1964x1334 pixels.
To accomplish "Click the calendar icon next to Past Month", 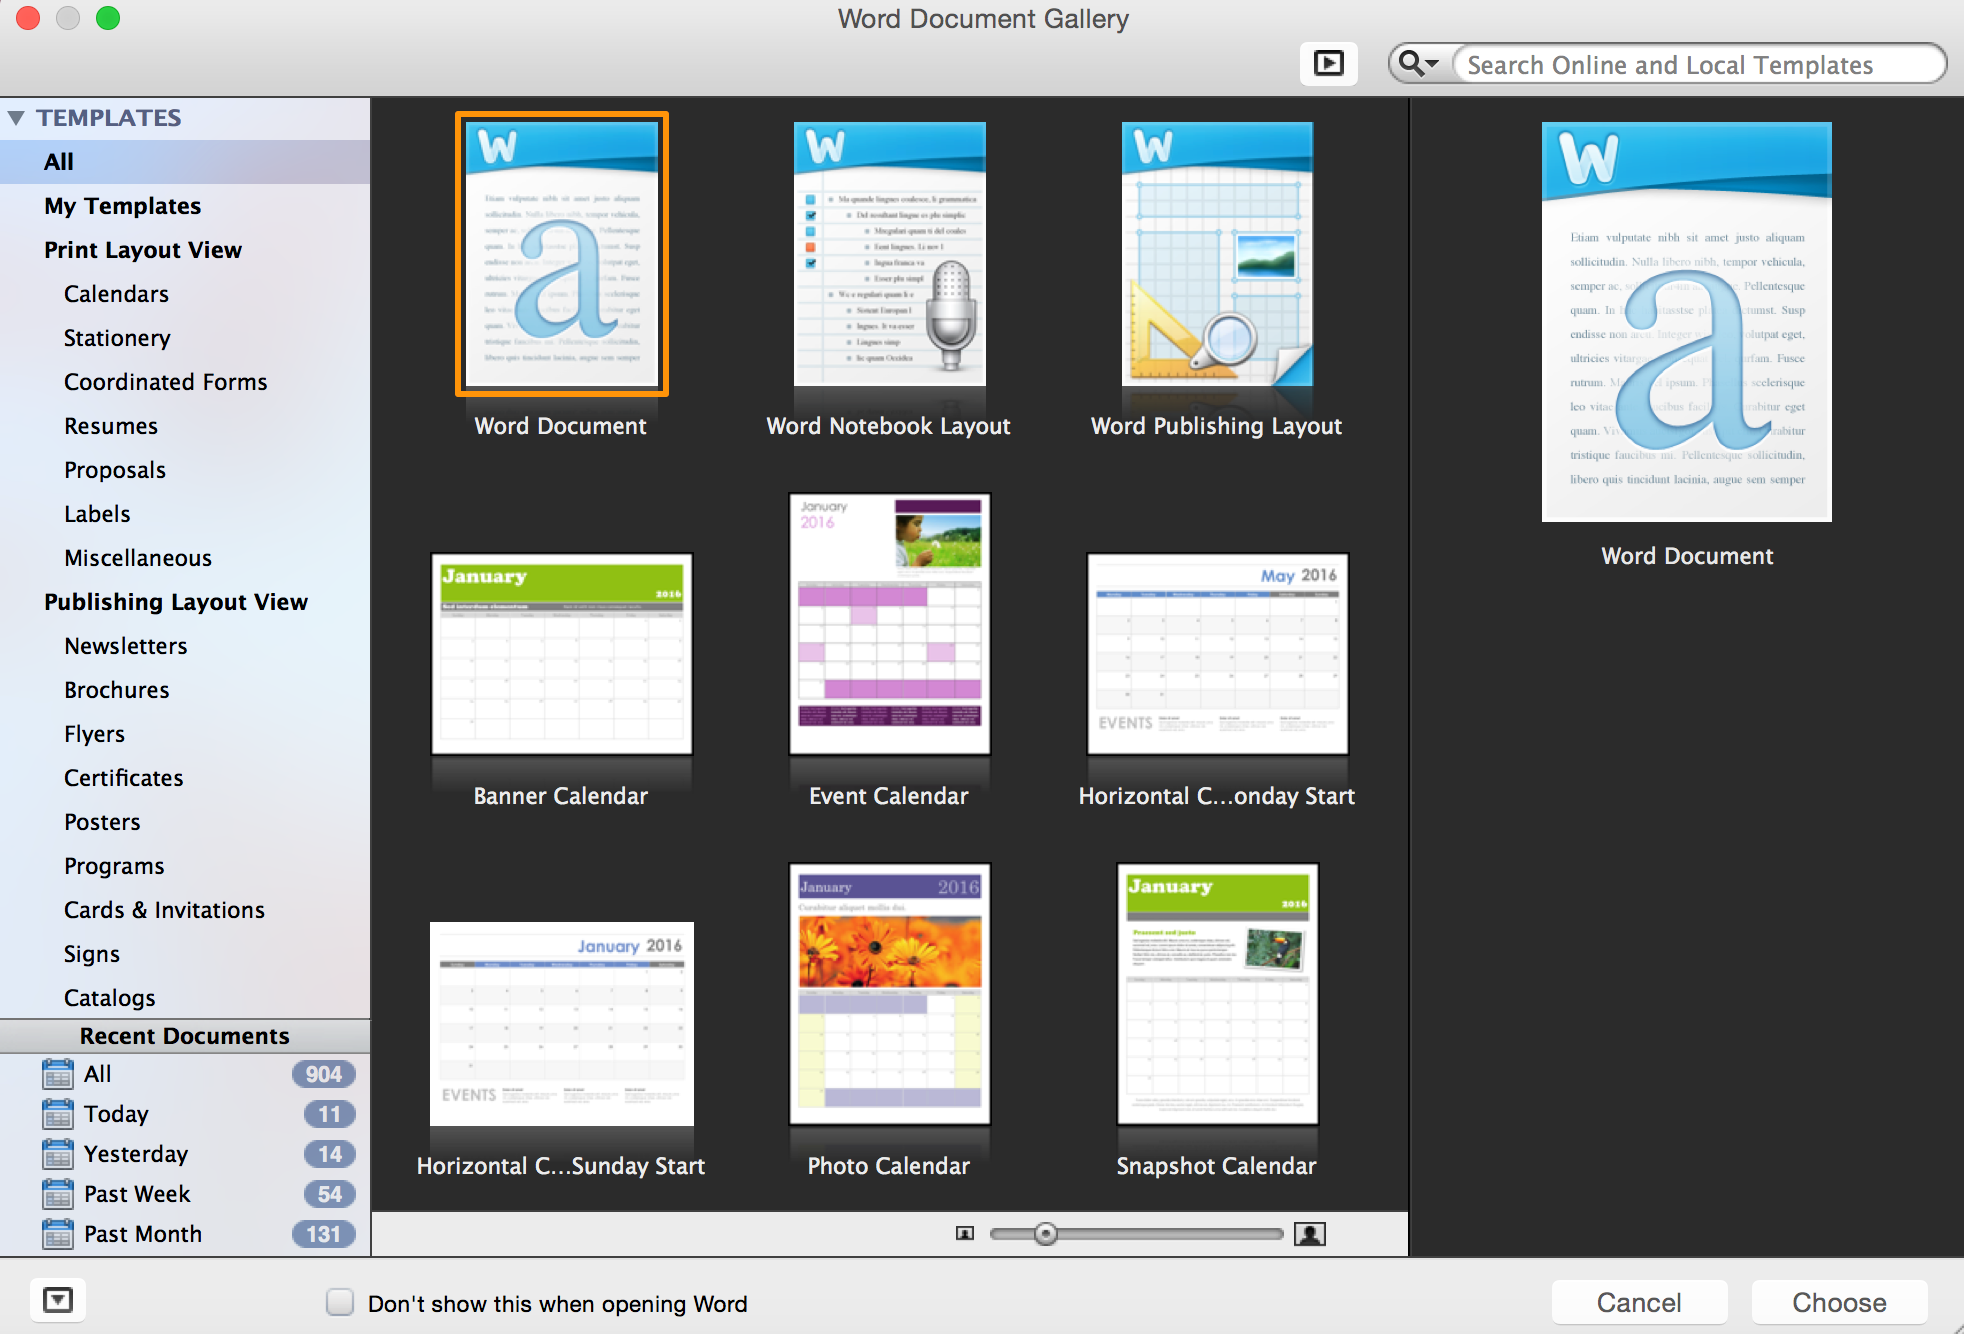I will [57, 1234].
